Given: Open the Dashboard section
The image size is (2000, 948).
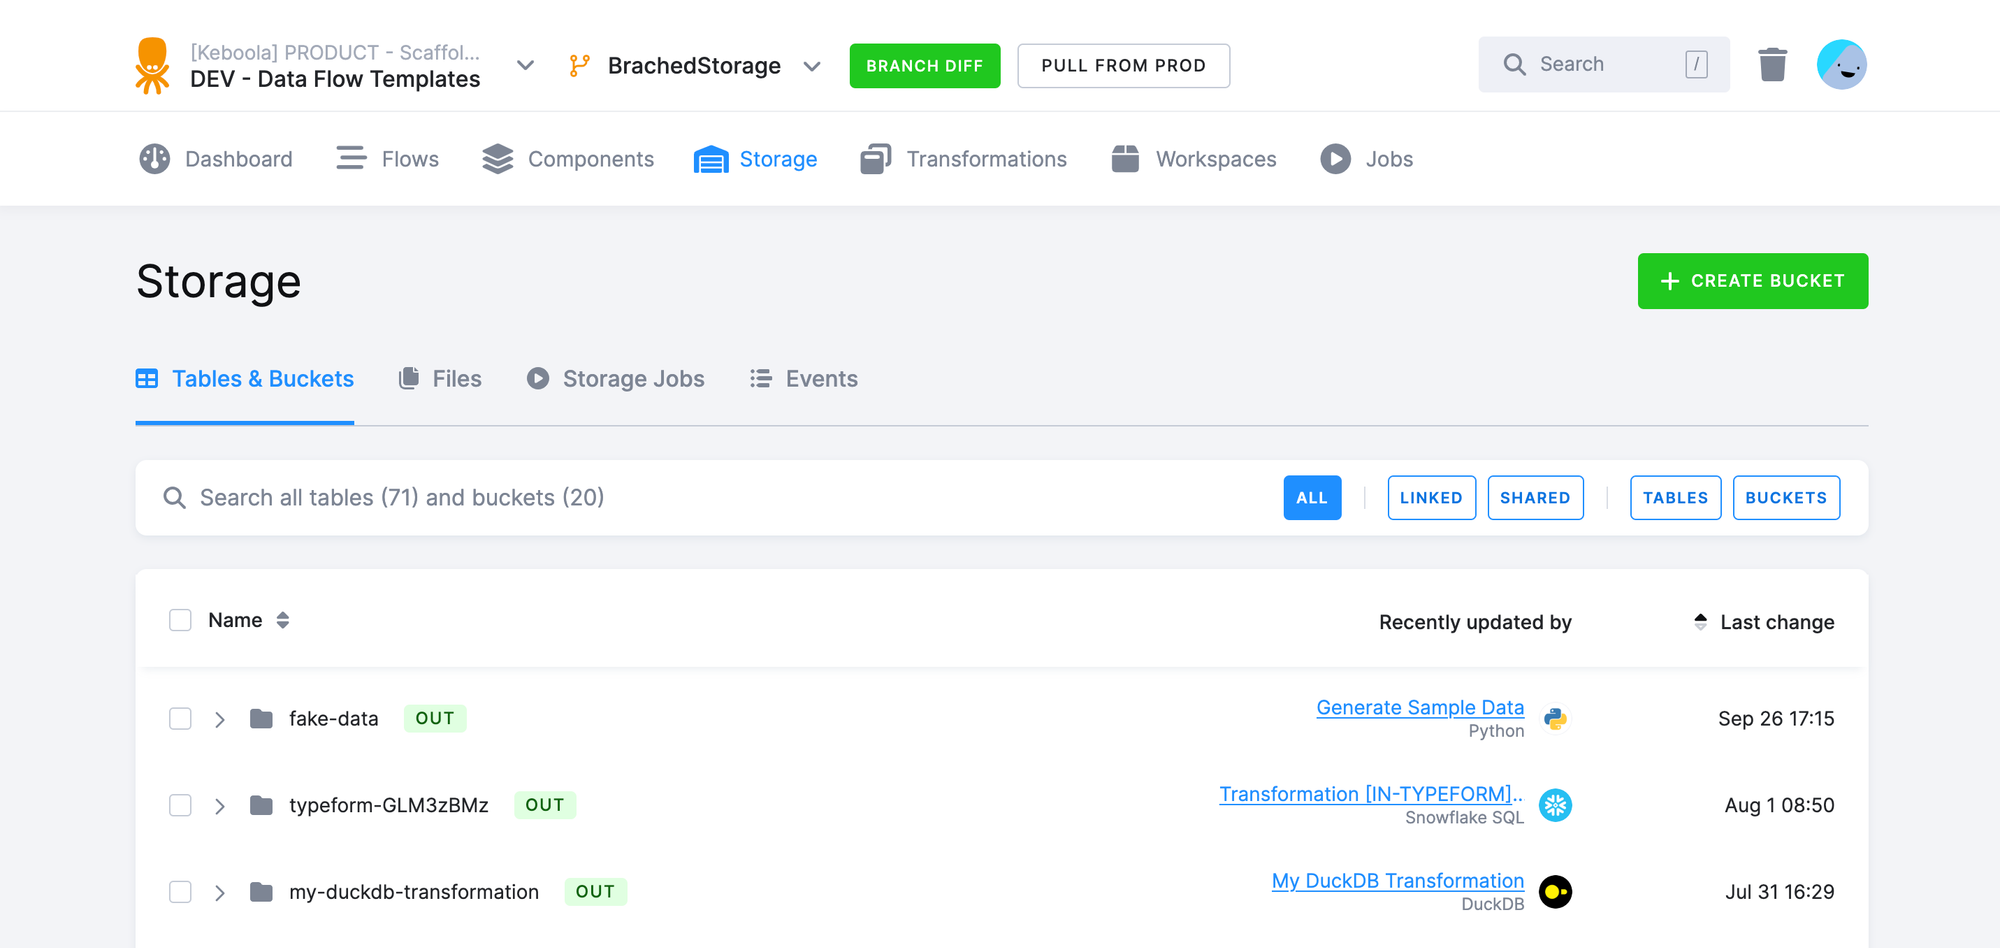Looking at the screenshot, I should pyautogui.click(x=238, y=158).
